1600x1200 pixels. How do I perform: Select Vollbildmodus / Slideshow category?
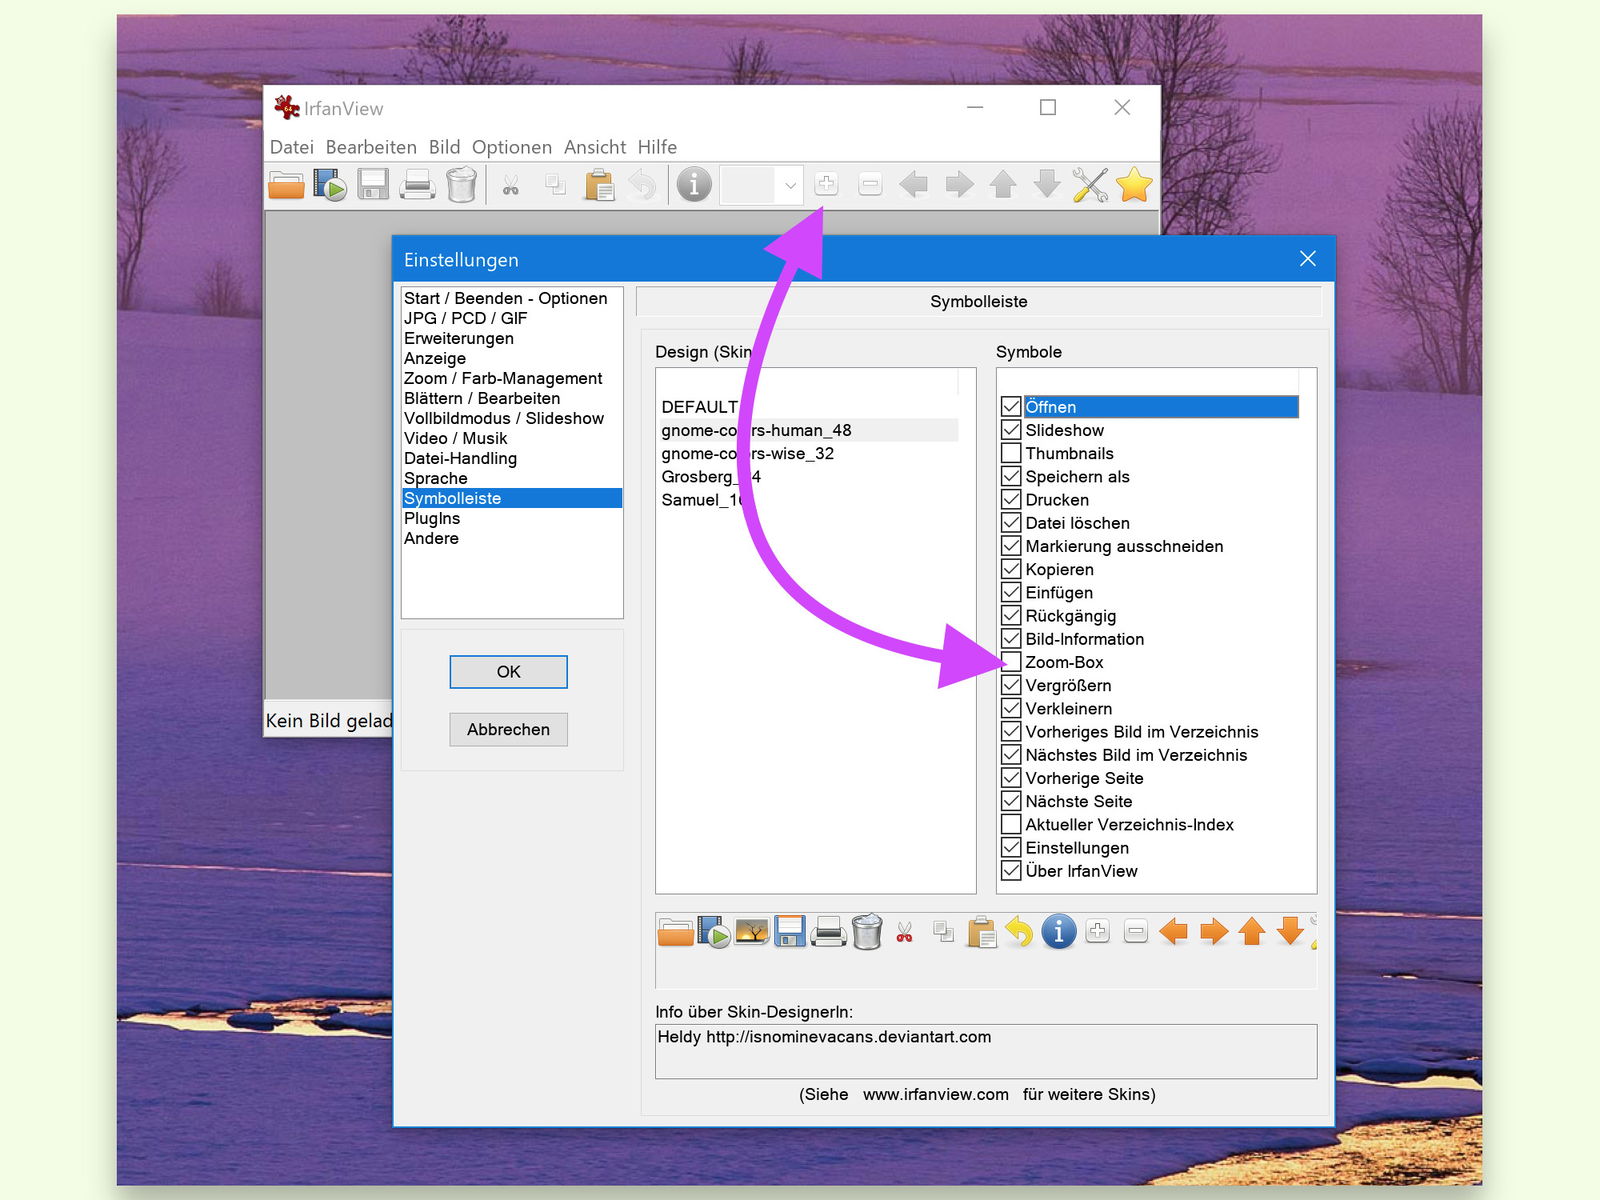(x=504, y=418)
